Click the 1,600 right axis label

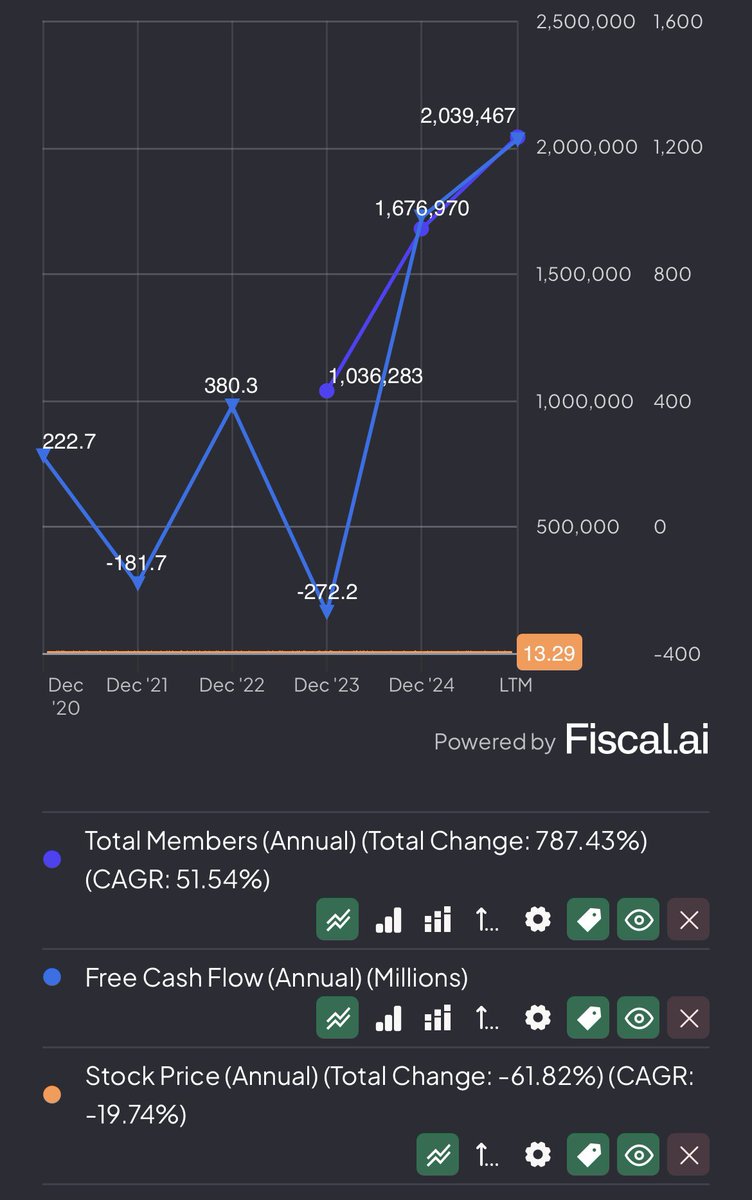[x=678, y=21]
